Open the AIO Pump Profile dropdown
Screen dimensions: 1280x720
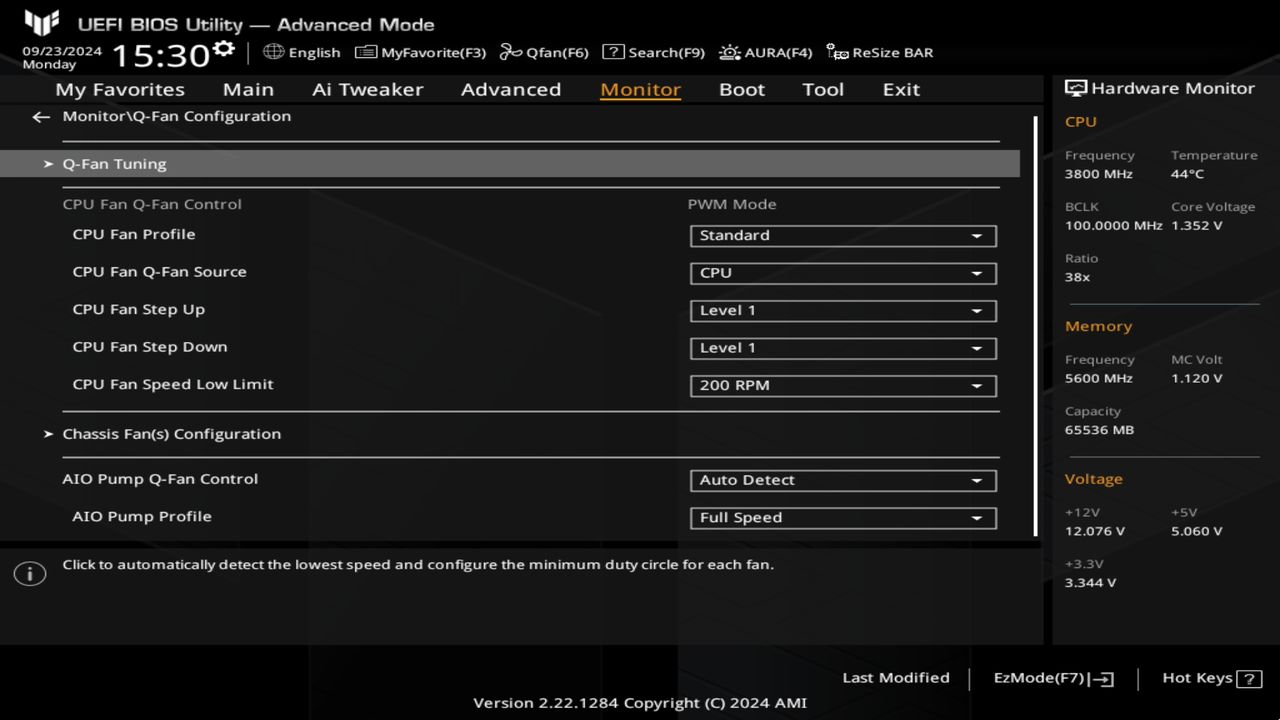pyautogui.click(x=843, y=518)
